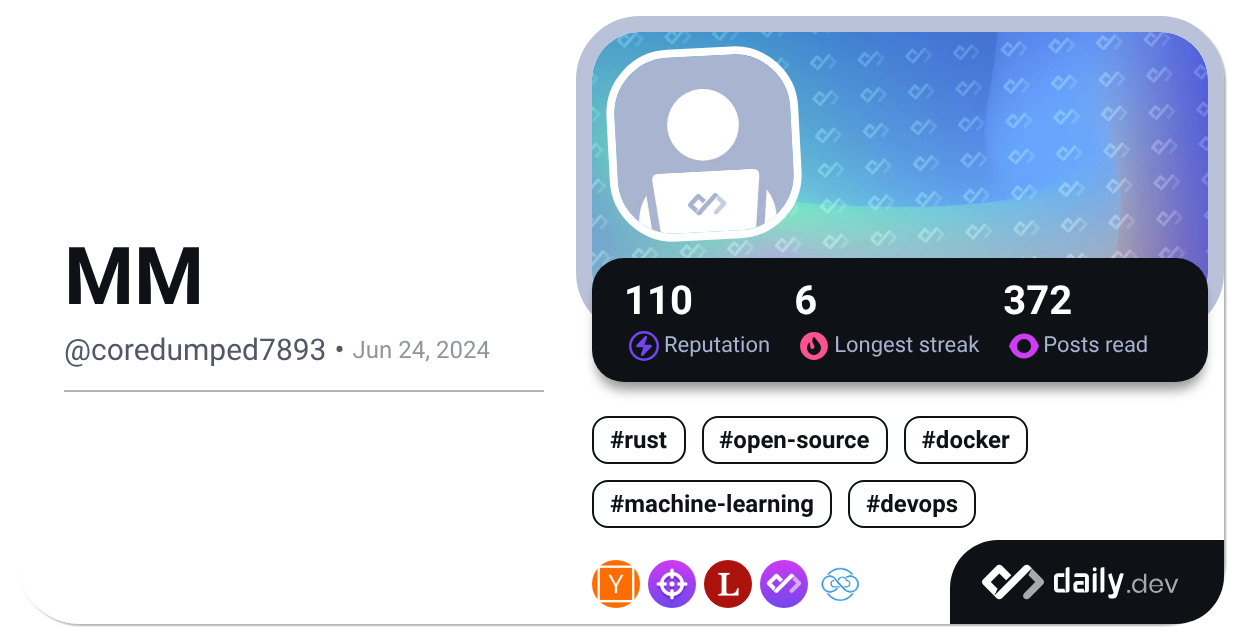Open the #machine-learning tag
Image resolution: width=1240 pixels, height=640 pixels.
[711, 504]
